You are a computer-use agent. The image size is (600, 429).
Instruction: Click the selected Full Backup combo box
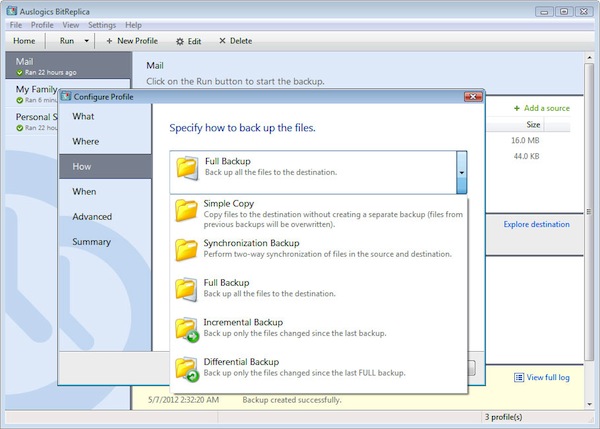coord(310,167)
